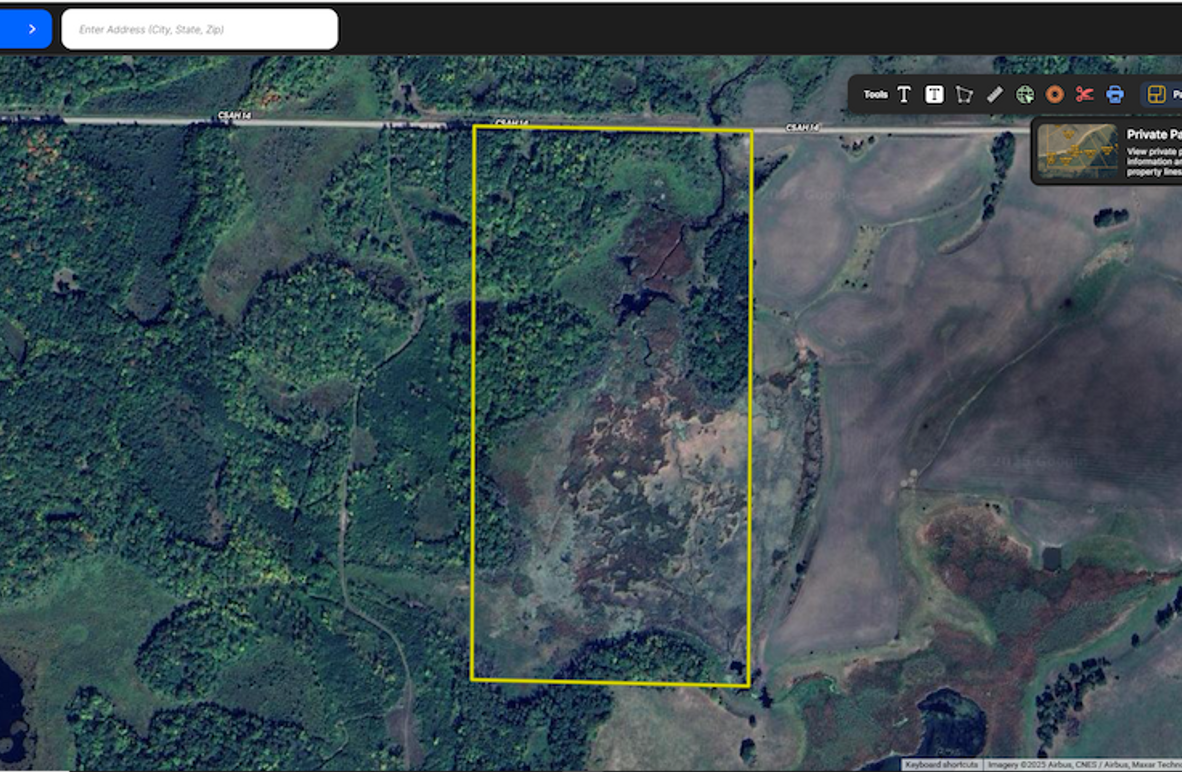Screen dimensions: 1182x772
Task: Click the Tools label in toolbar
Action: coord(875,95)
